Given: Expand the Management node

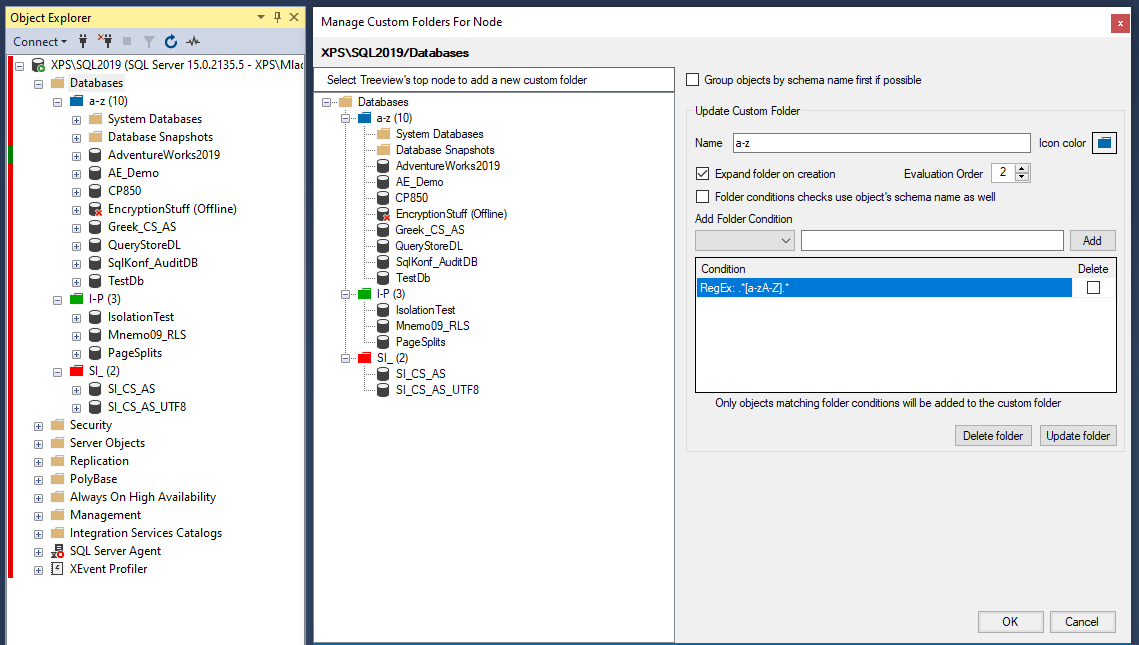Looking at the screenshot, I should click(38, 516).
